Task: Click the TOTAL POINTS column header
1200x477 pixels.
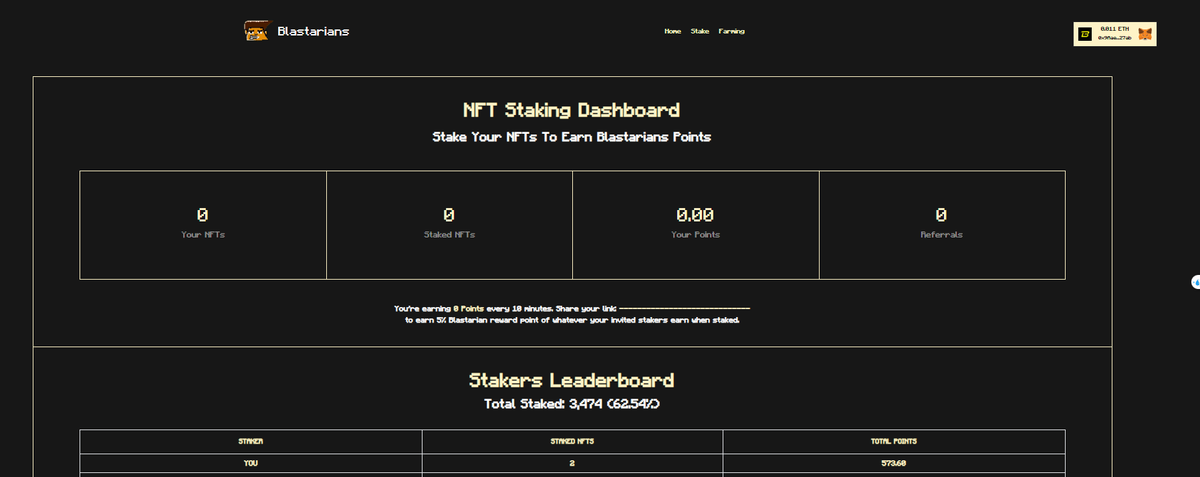Action: (894, 441)
